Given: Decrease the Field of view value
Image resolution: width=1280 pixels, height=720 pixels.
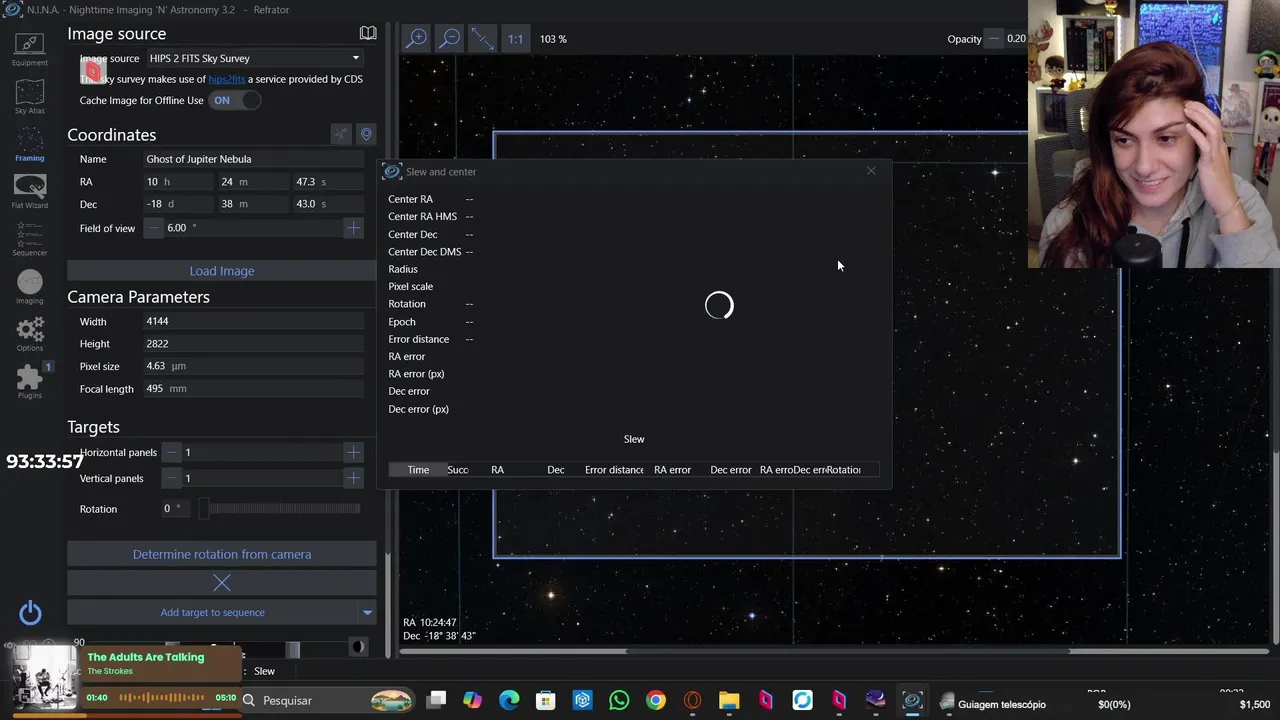Looking at the screenshot, I should (x=154, y=228).
